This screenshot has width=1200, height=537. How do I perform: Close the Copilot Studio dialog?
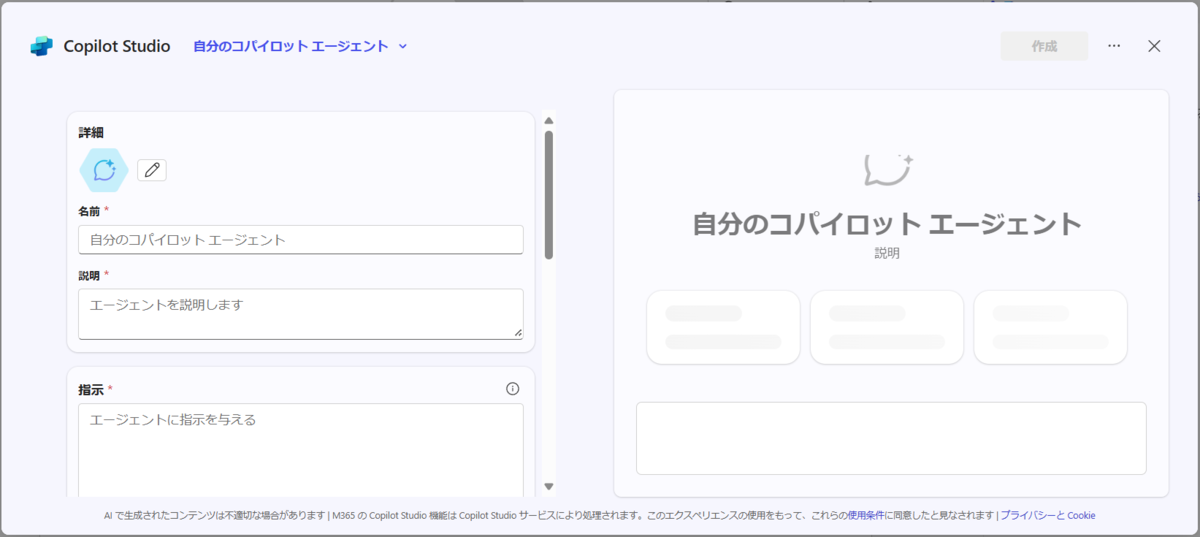click(1154, 46)
